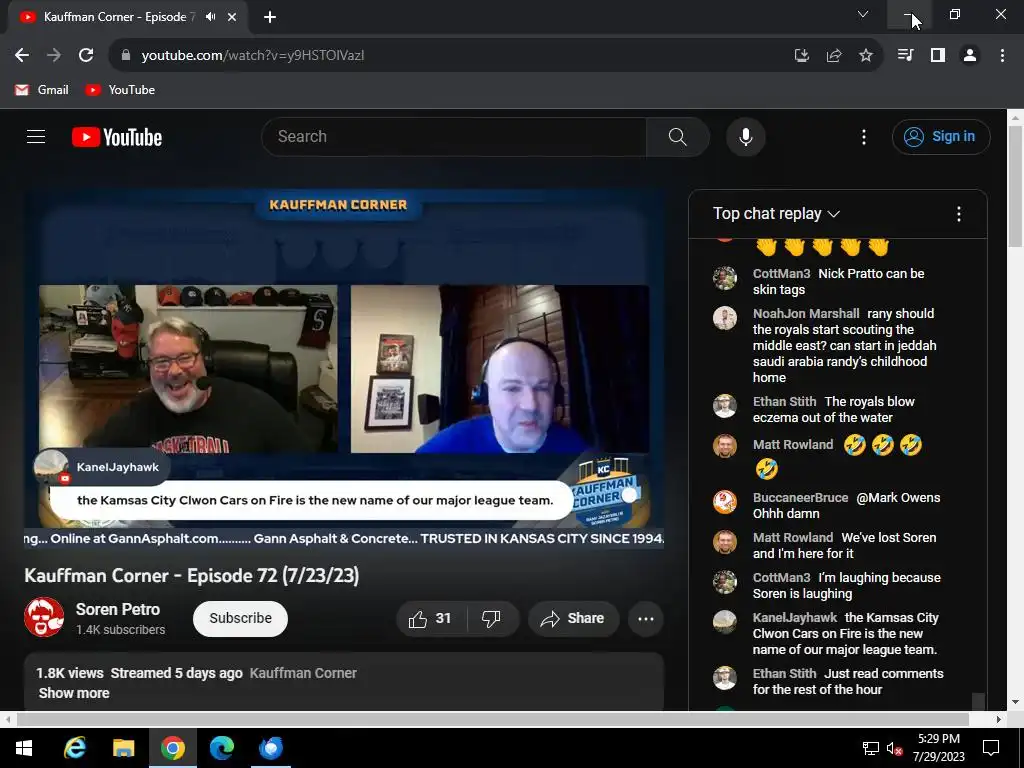Viewport: 1024px width, 768px height.
Task: Click NoahJon Marshall's chat username
Action: [806, 313]
